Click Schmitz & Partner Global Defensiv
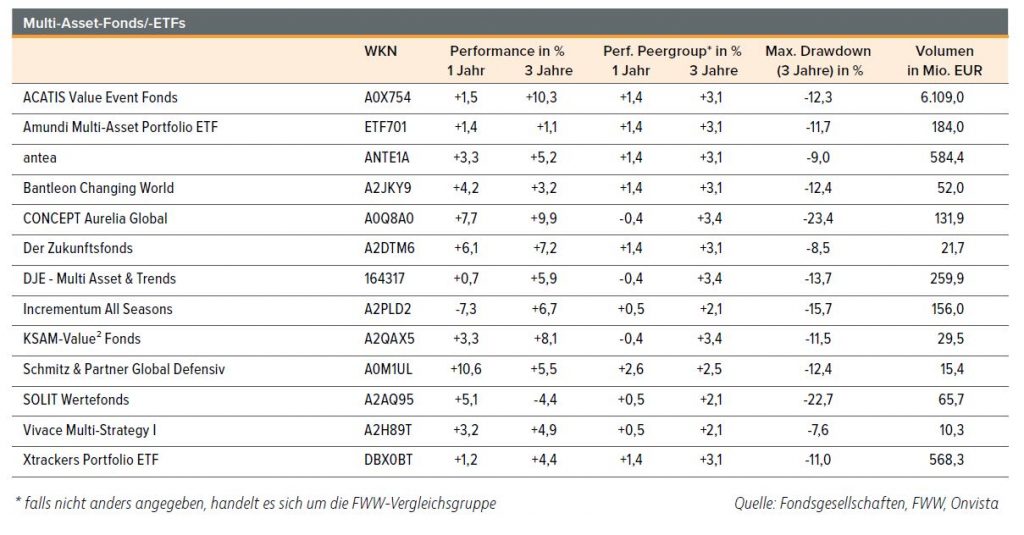Image resolution: width=1024 pixels, height=535 pixels. [x=123, y=369]
